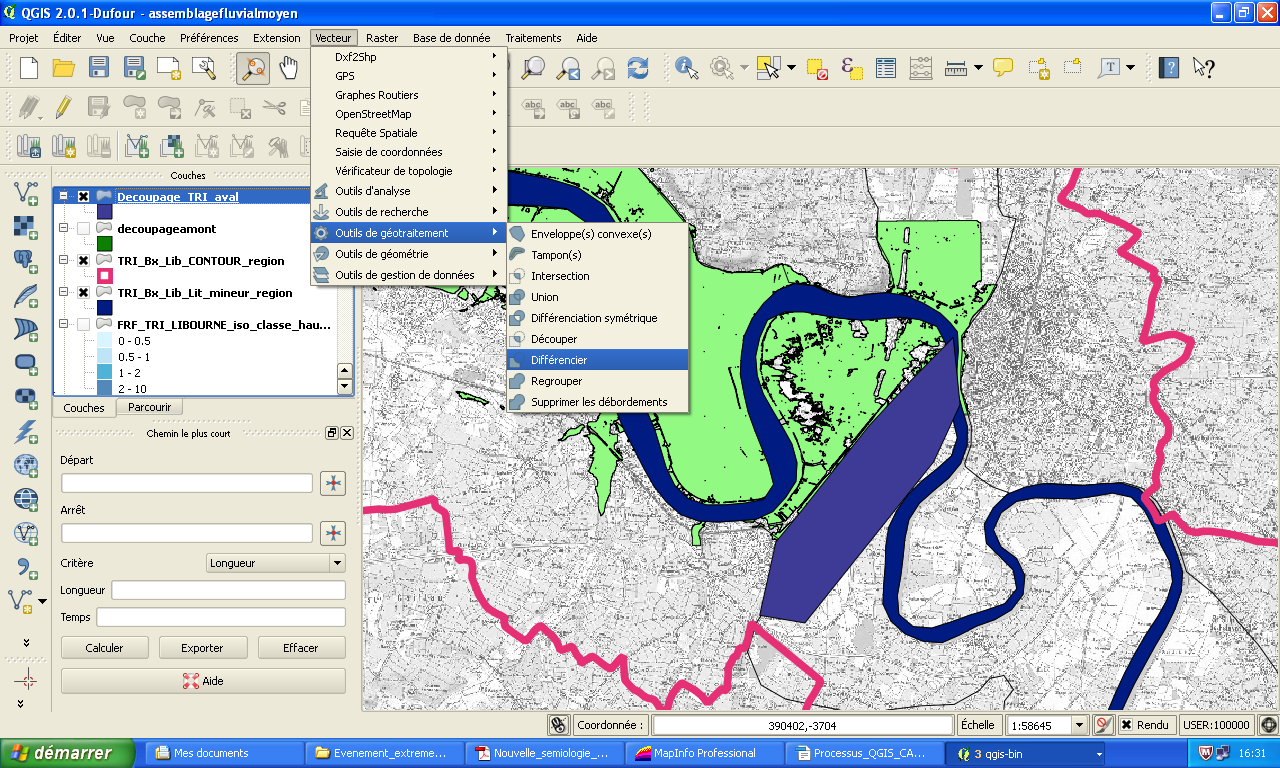Pick Arrêt point with crosshair button
1280x768 pixels.
[333, 533]
